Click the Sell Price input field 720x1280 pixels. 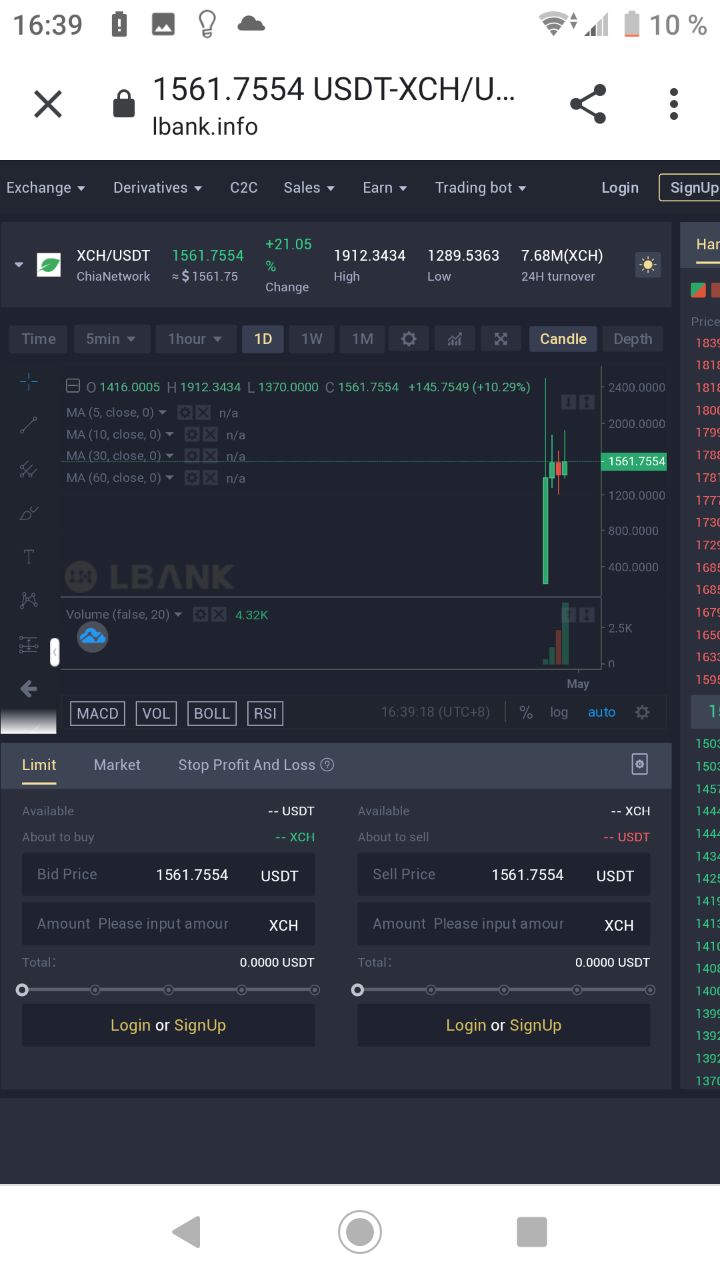tap(504, 874)
